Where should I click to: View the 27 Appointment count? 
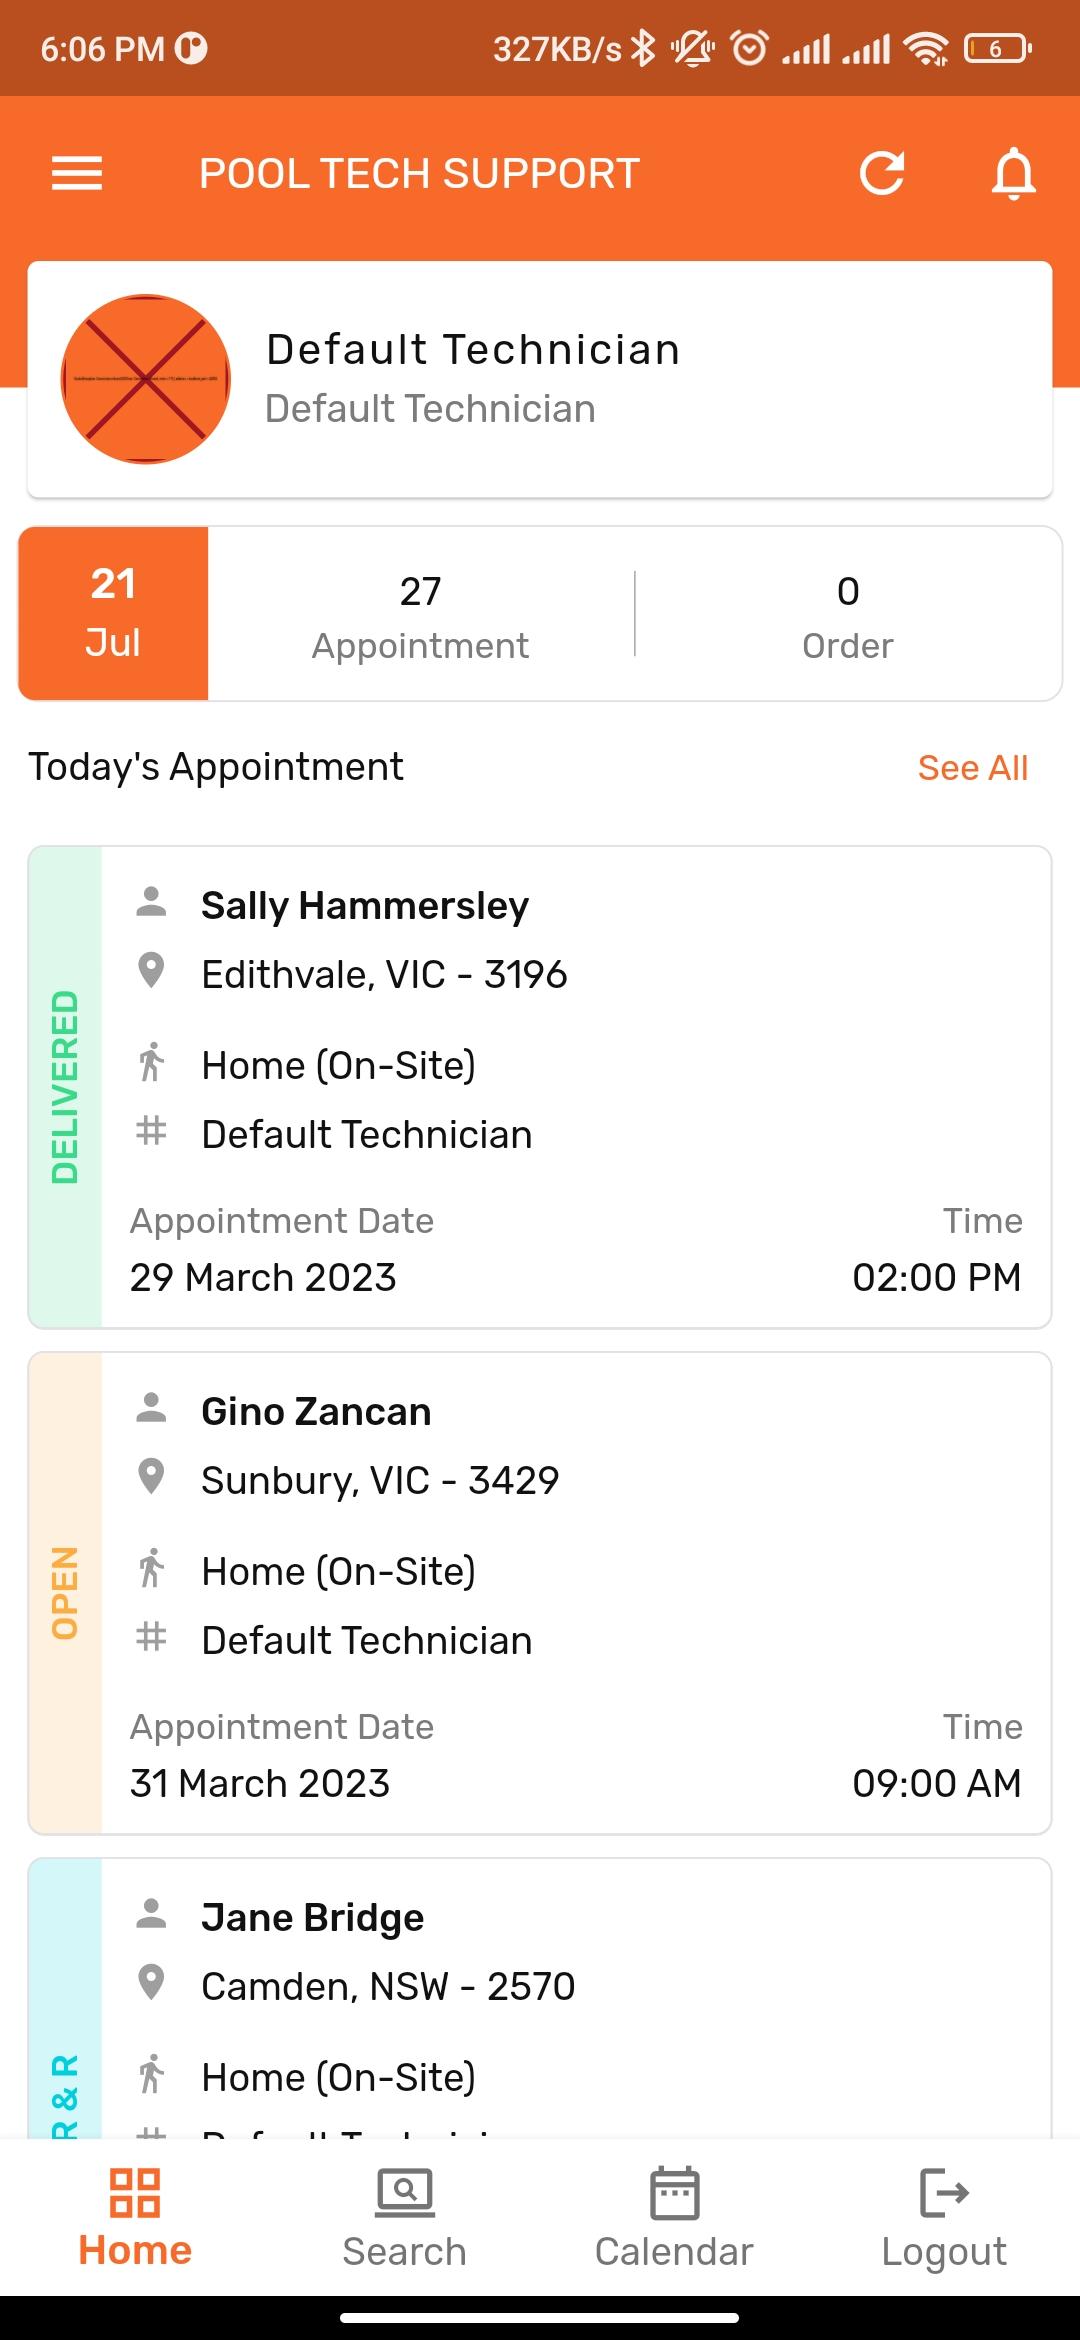tap(420, 617)
